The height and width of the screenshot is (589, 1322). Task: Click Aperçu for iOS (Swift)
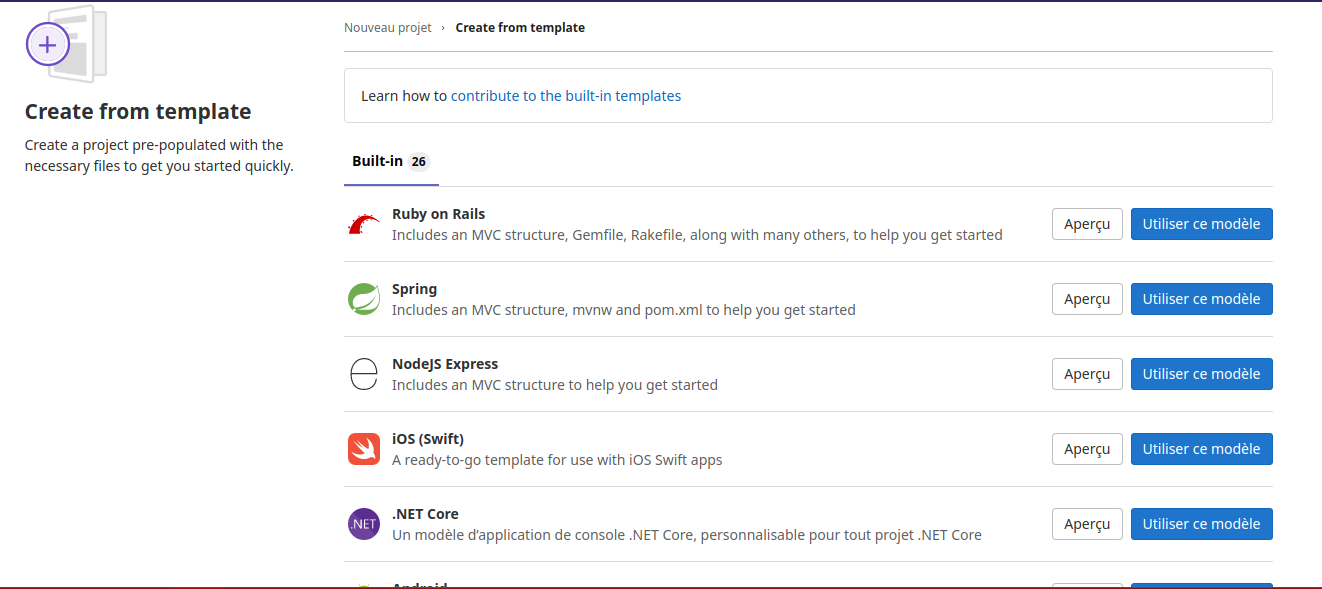(x=1087, y=449)
